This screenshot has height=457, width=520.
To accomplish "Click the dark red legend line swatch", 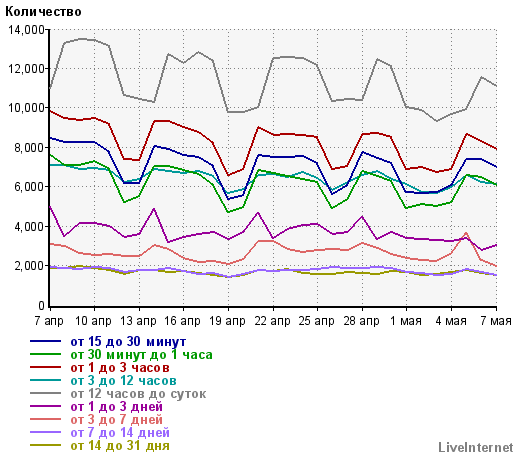I will point(45,367).
